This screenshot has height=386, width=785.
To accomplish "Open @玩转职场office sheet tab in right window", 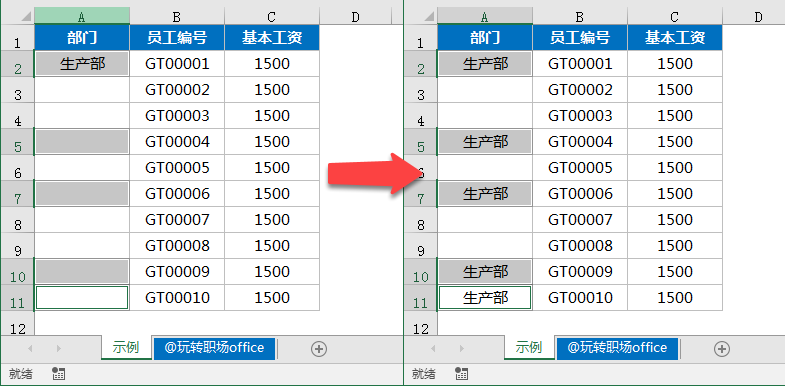I will [x=617, y=348].
